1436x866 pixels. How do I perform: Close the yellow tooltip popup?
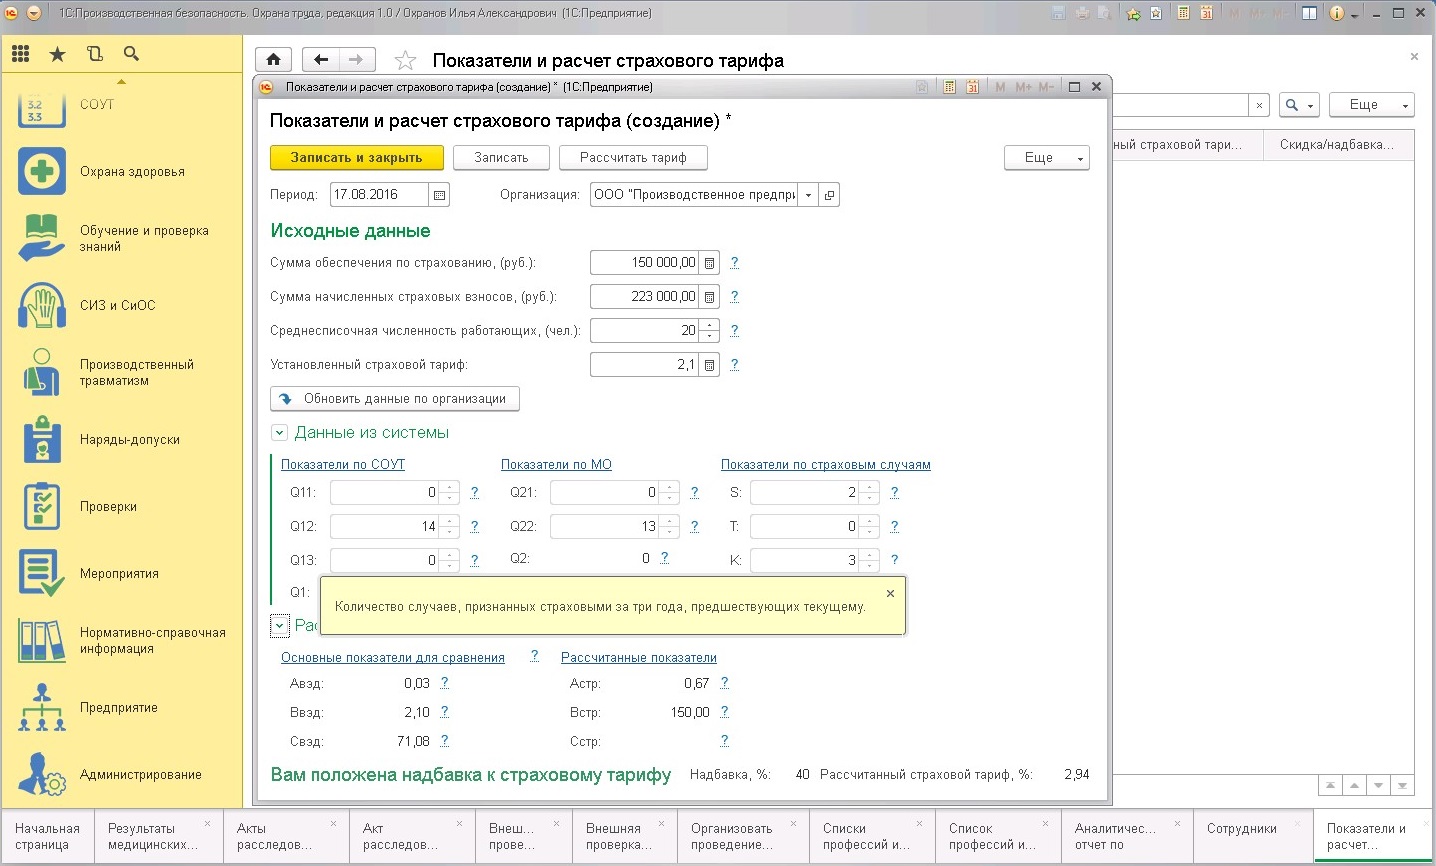tap(890, 593)
